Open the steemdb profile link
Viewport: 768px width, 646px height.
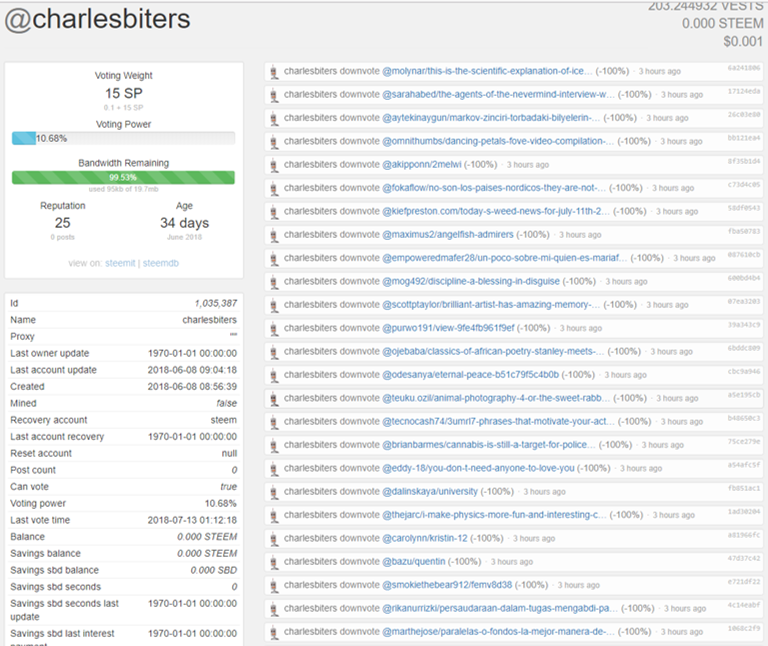[x=161, y=263]
